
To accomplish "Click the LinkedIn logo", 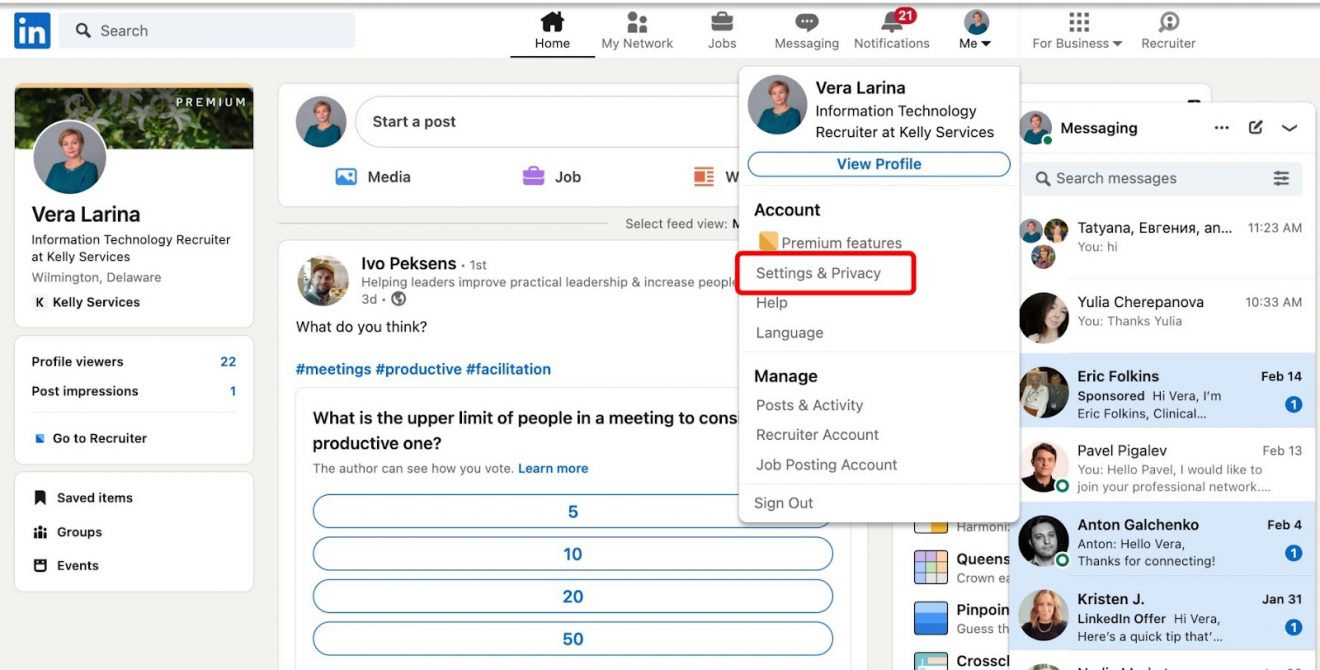I will [30, 30].
